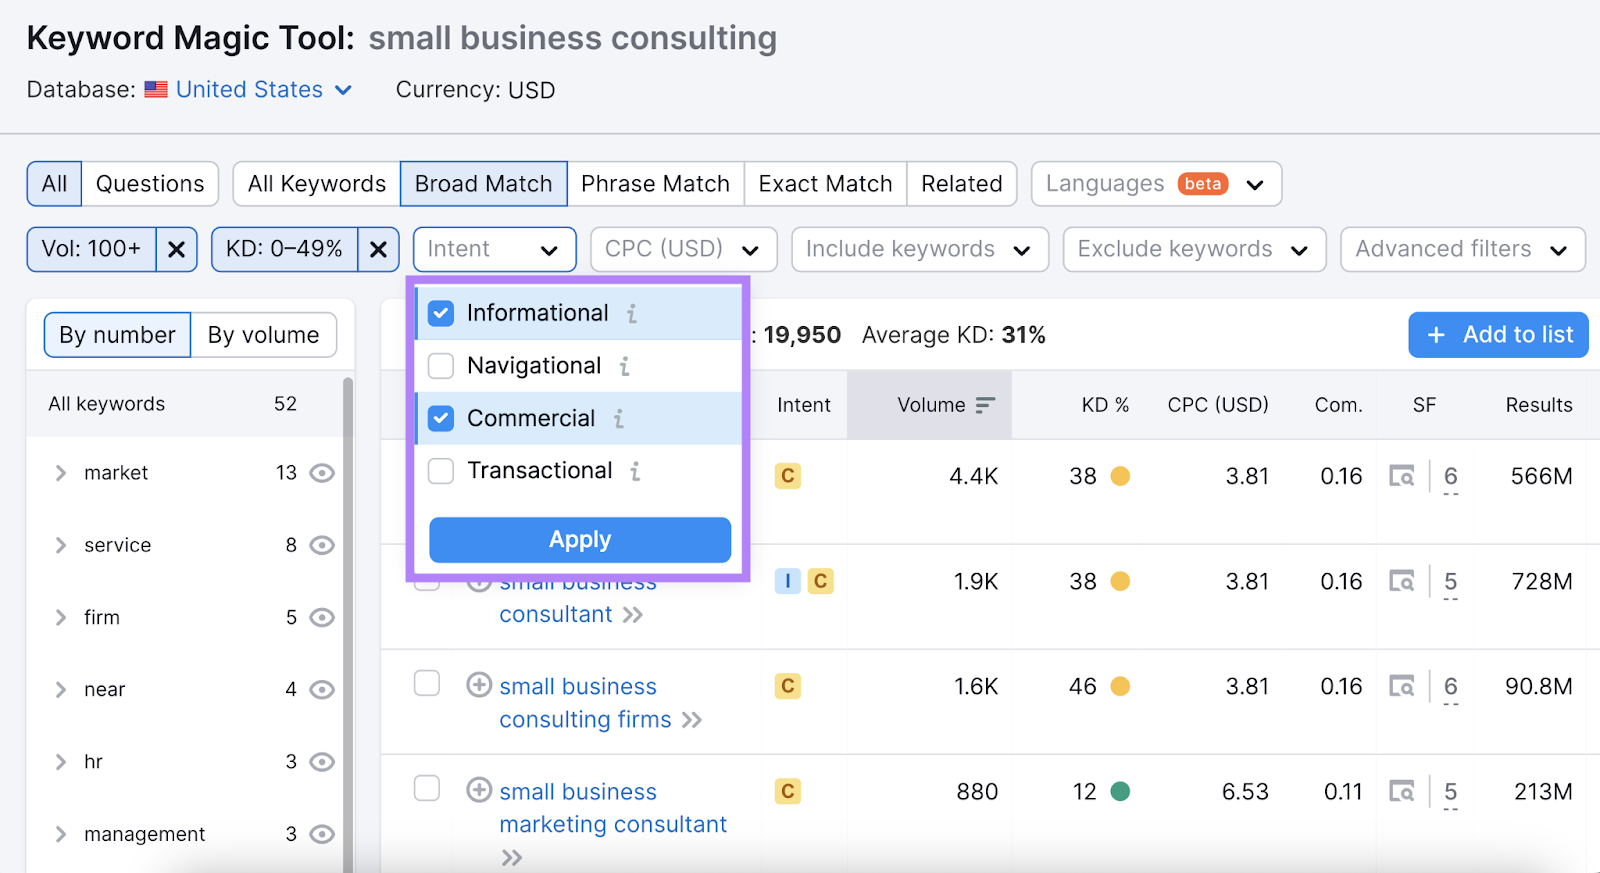Click the Add to list button
This screenshot has height=873, width=1600.
[x=1498, y=335]
